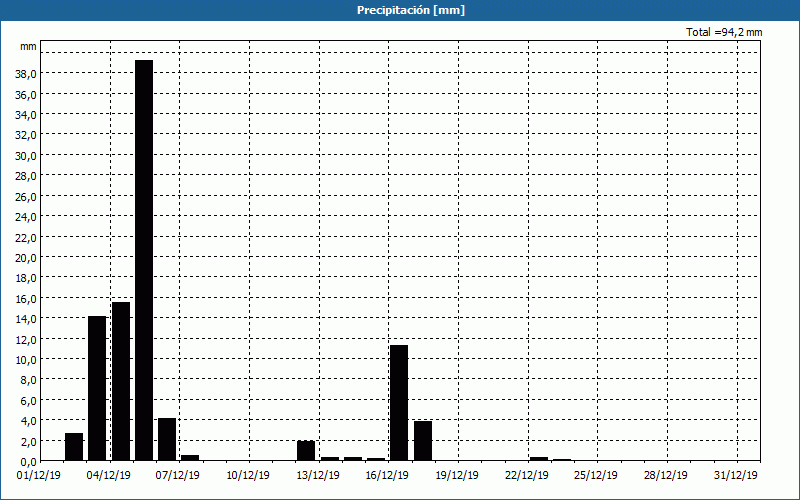Click the 01/12/19 date label
Image resolution: width=800 pixels, height=500 pixels.
(x=39, y=476)
